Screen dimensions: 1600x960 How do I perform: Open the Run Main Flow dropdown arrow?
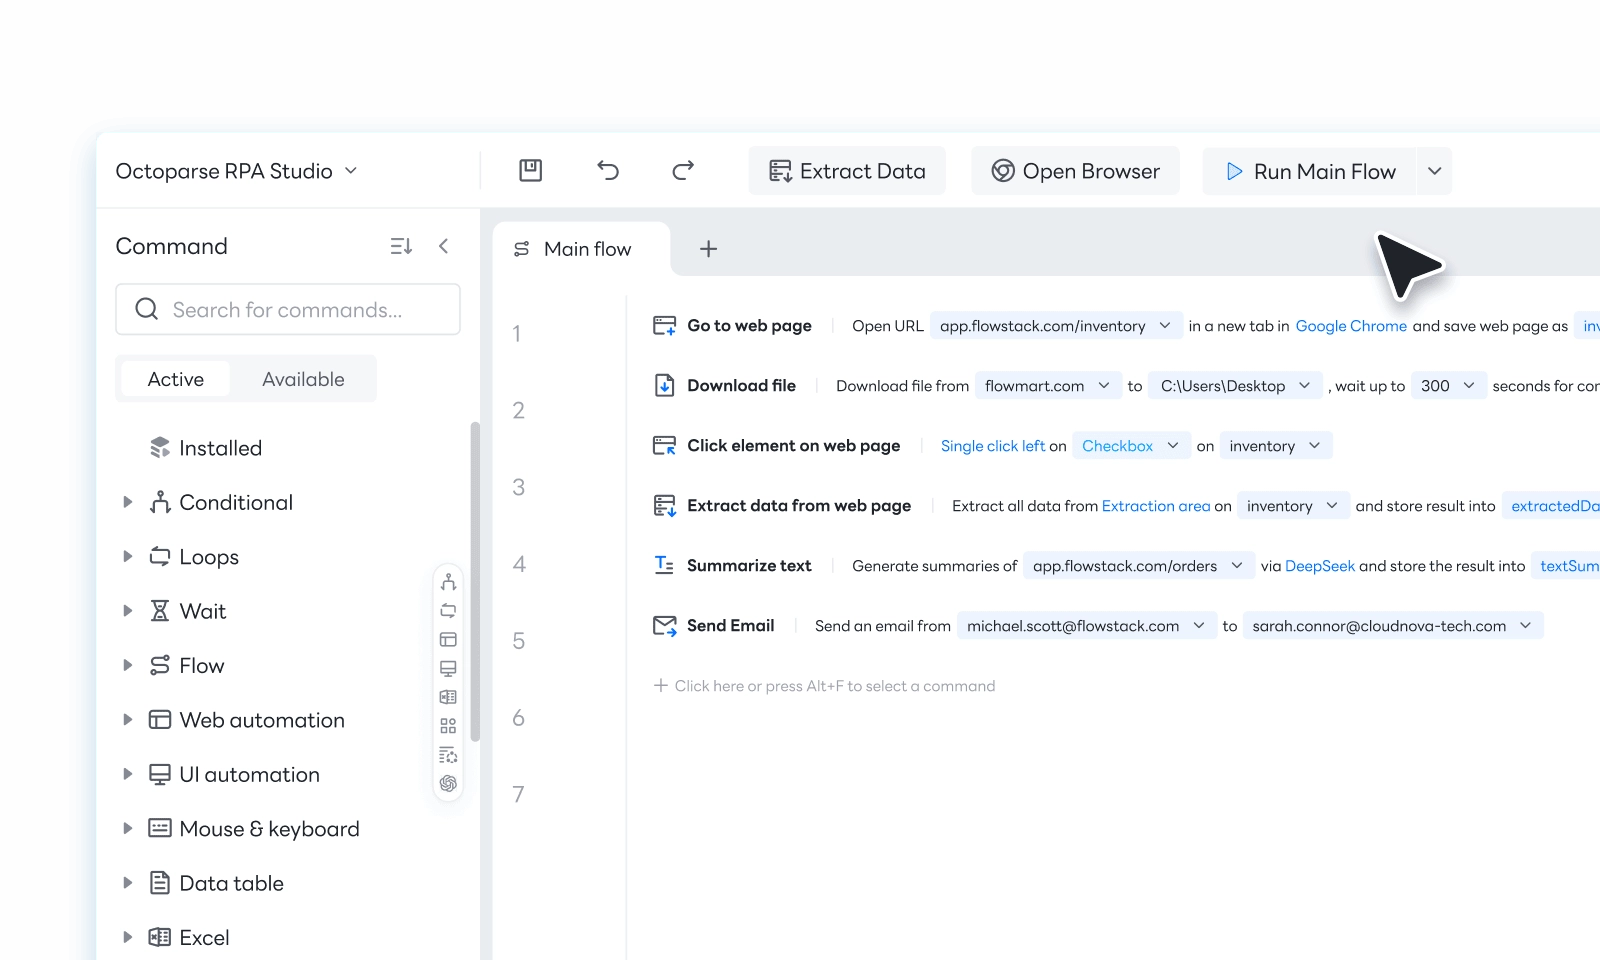tap(1434, 171)
